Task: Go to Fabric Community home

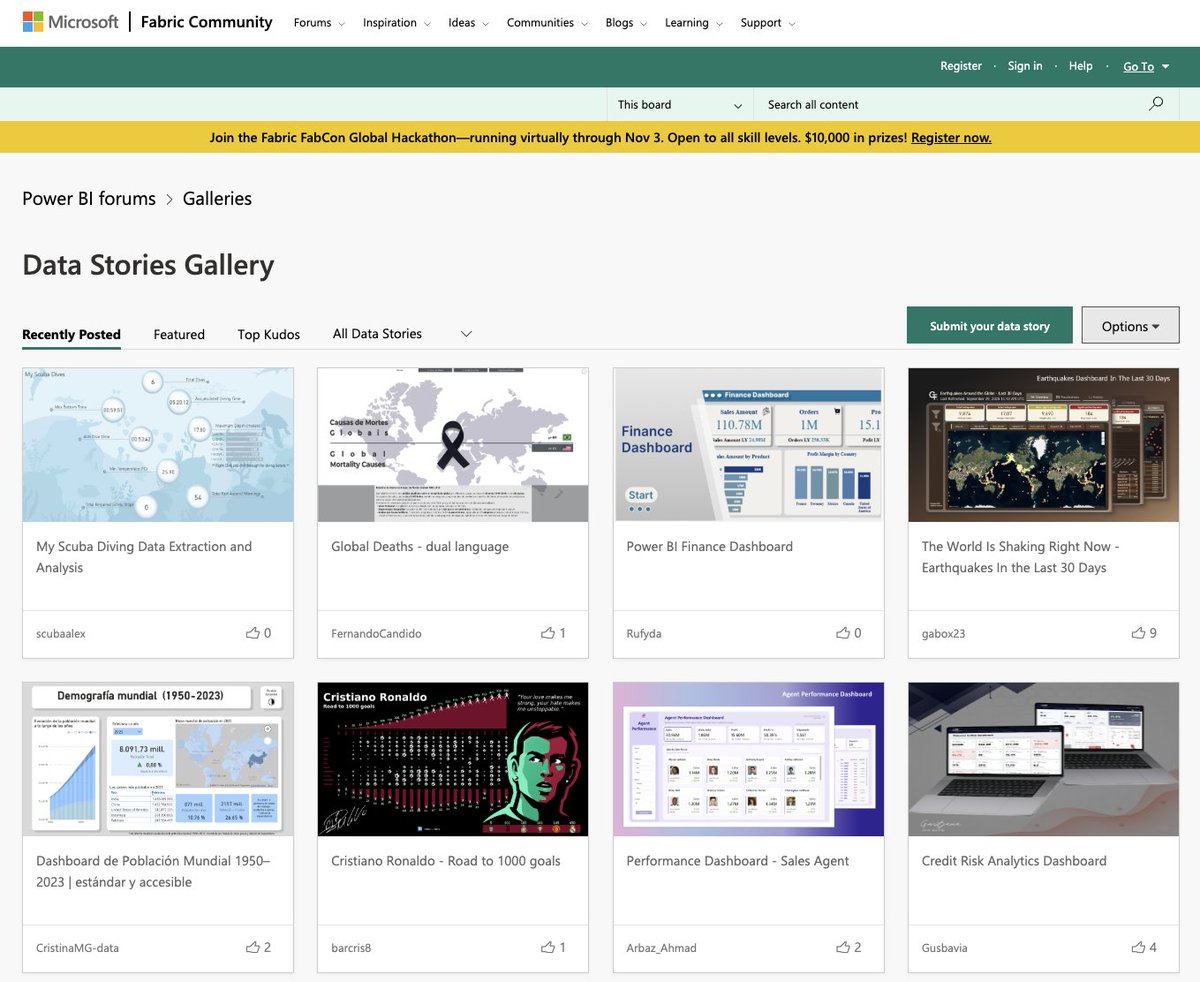Action: [x=207, y=22]
